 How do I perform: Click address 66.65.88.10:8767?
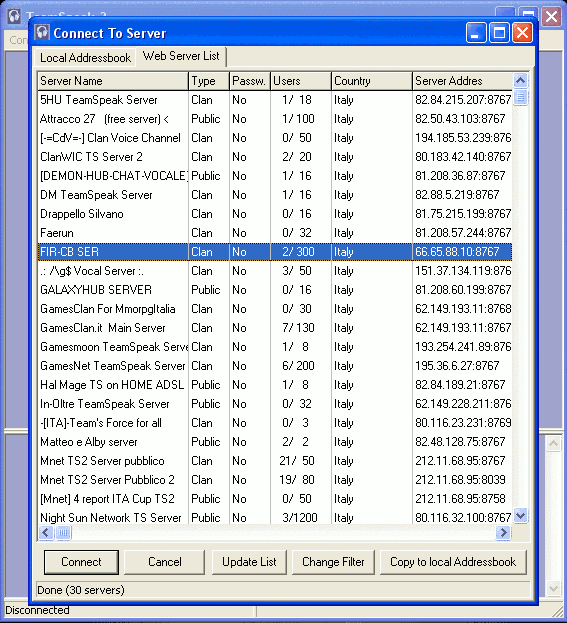(457, 252)
